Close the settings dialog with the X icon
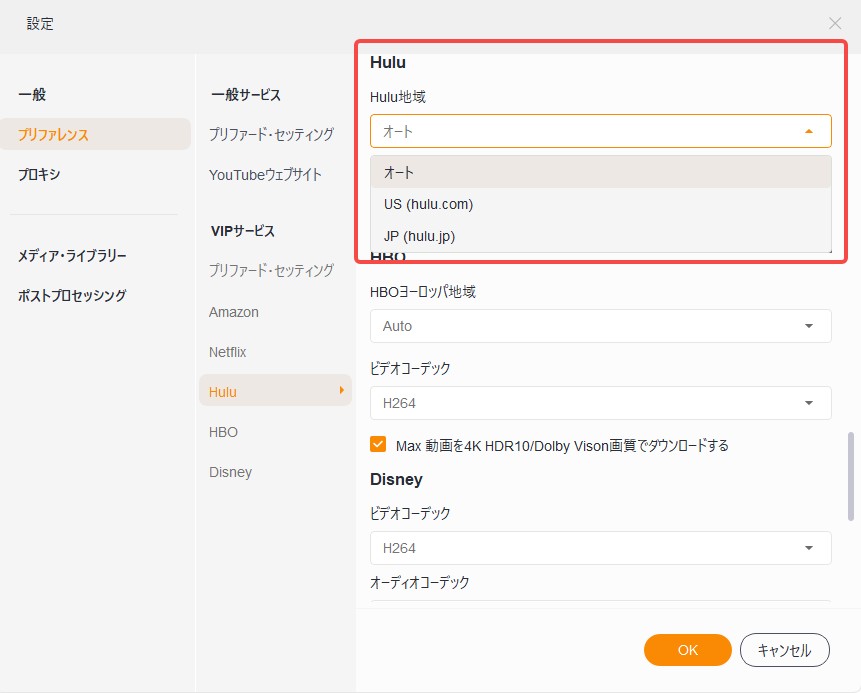861x693 pixels. point(835,23)
